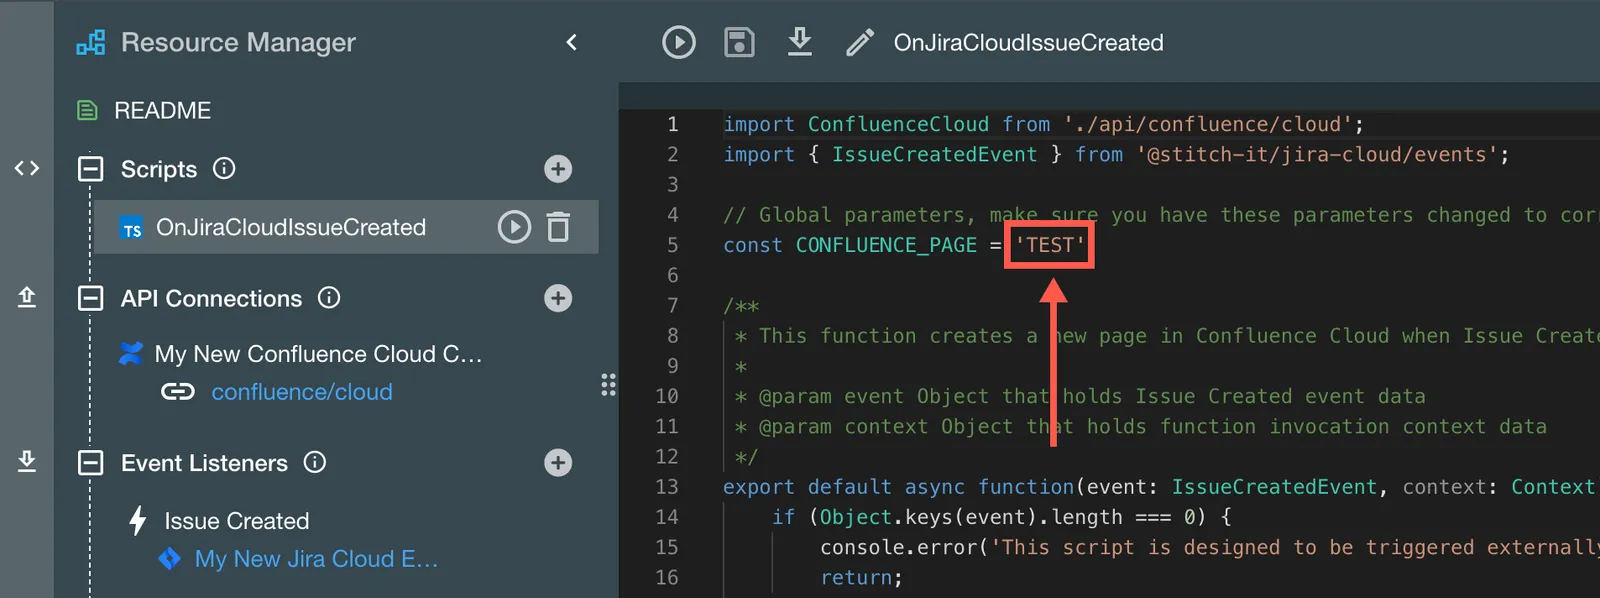Add a new API connection
Viewport: 1600px width, 598px height.
[x=558, y=298]
